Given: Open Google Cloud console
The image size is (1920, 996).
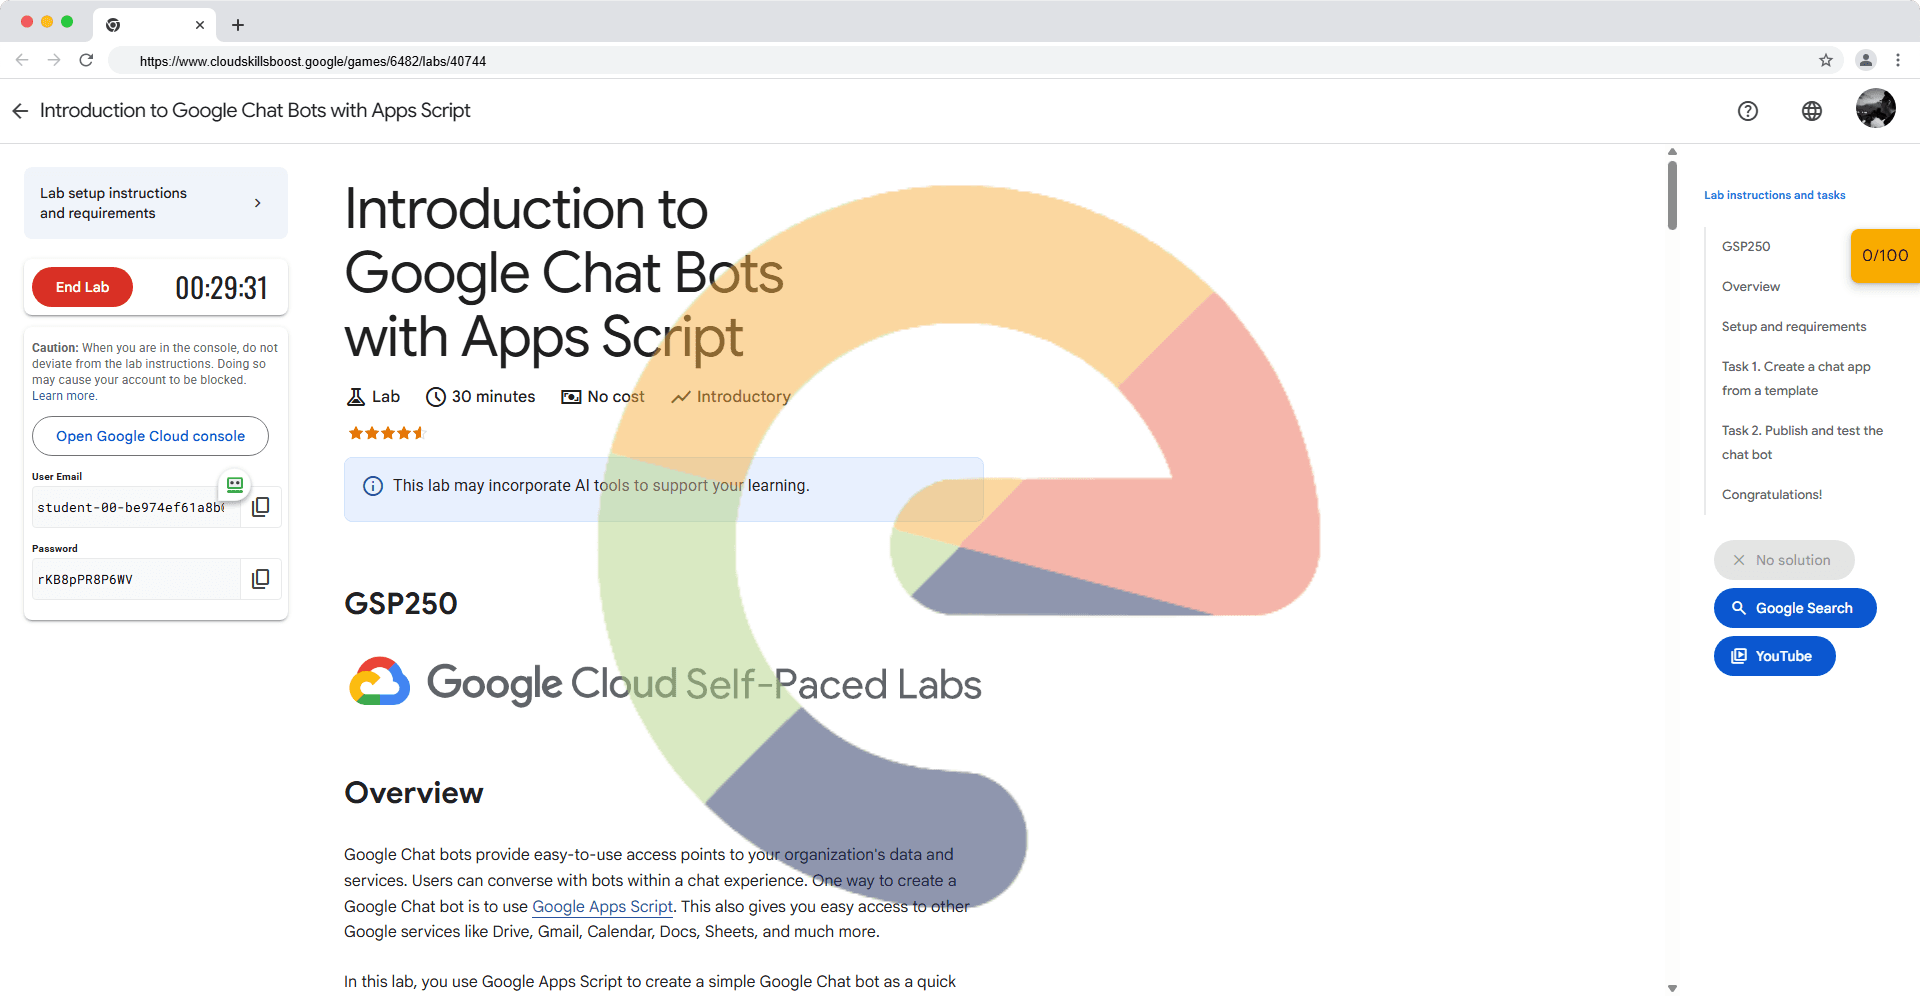Looking at the screenshot, I should point(150,436).
